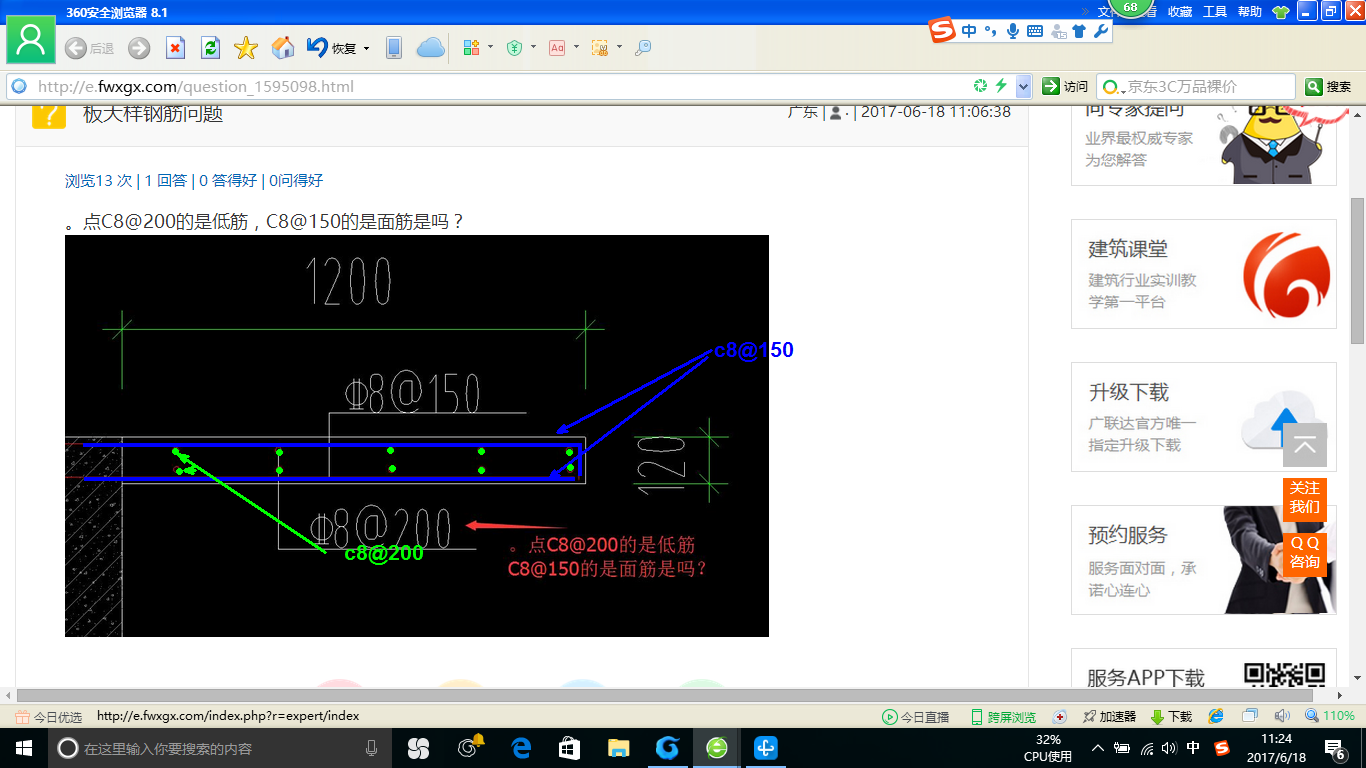1366x768 pixels.
Task: Toggle the Sogou punctuation mode icon
Action: click(x=991, y=31)
